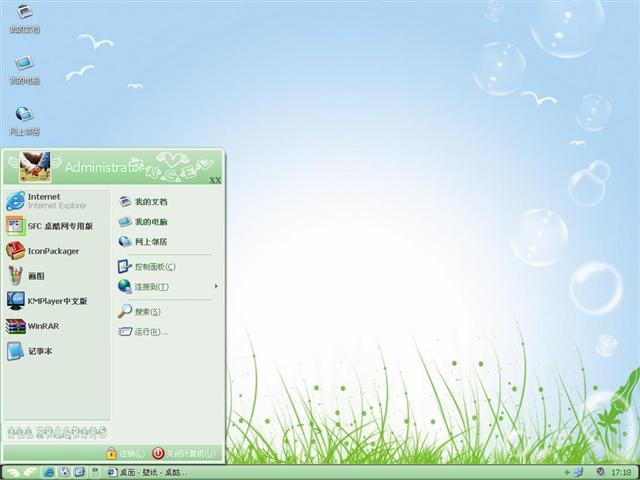Click the 17:18 taskbar clock
This screenshot has width=640, height=480.
point(621,473)
